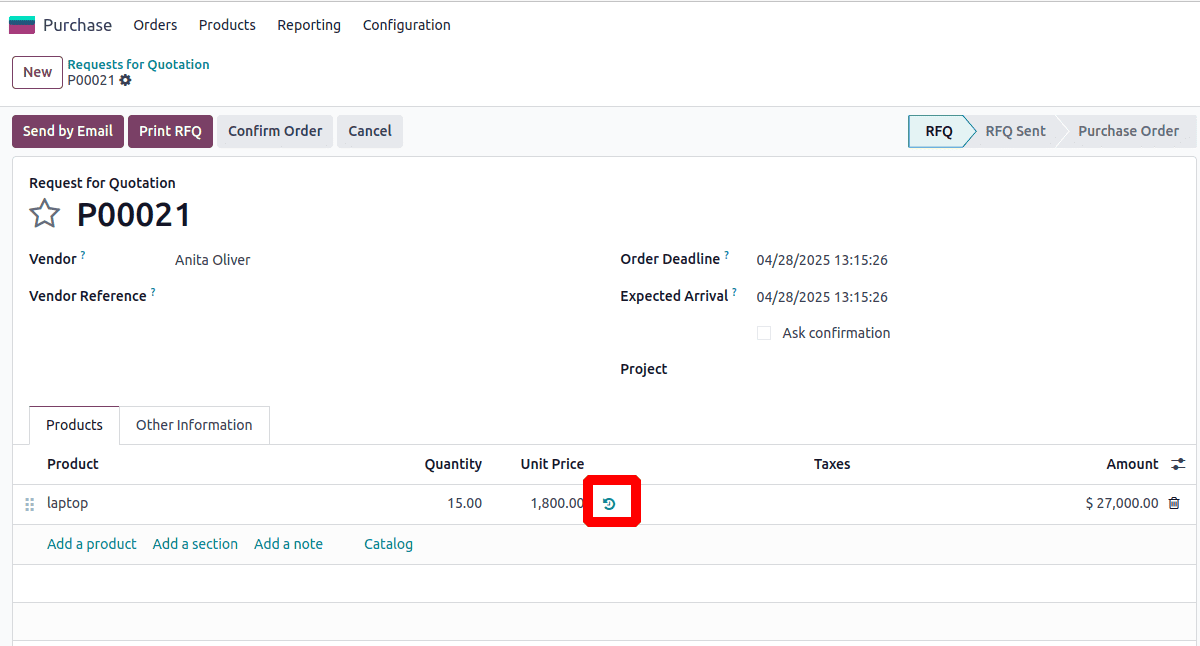Click the Amount column header

click(x=1132, y=464)
